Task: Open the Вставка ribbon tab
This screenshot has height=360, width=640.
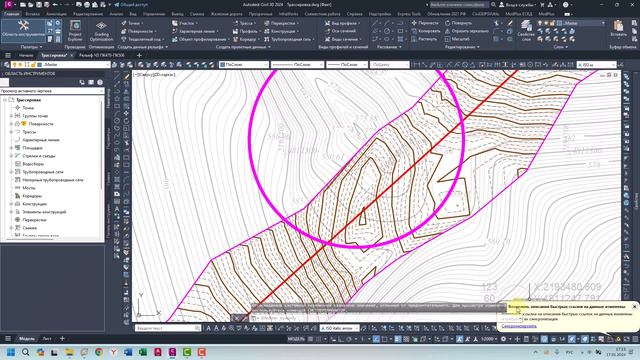Action: 33,14
